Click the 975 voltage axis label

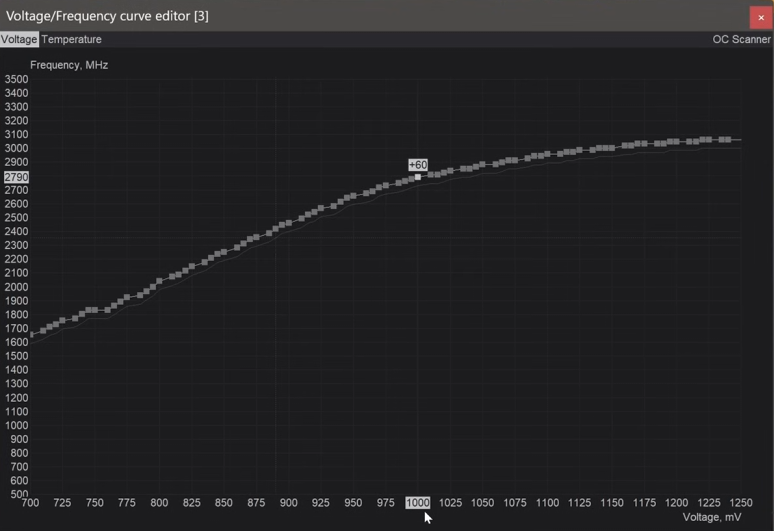(386, 503)
